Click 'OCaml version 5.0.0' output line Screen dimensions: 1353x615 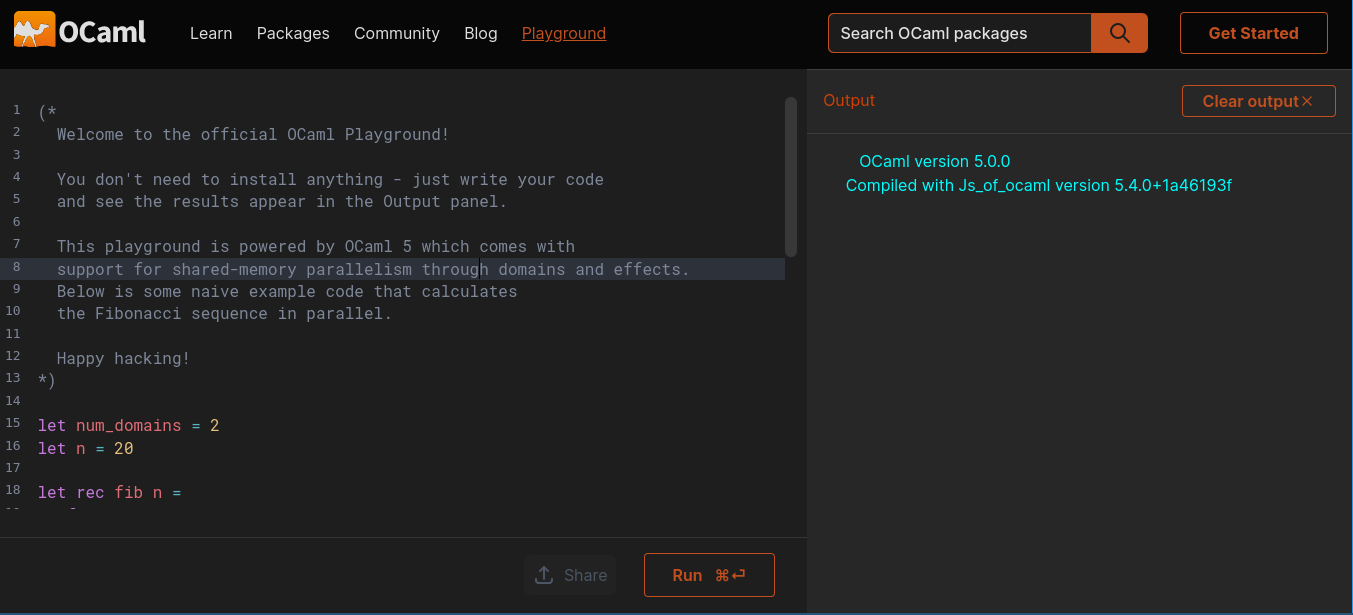tap(935, 161)
